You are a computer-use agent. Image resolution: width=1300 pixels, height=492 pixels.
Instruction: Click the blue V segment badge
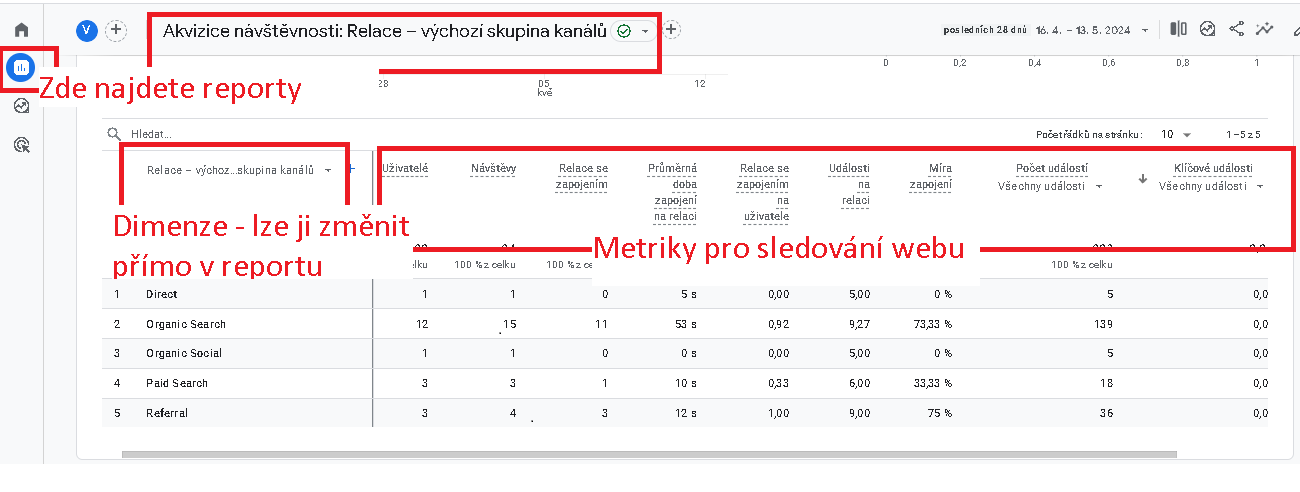coord(87,30)
